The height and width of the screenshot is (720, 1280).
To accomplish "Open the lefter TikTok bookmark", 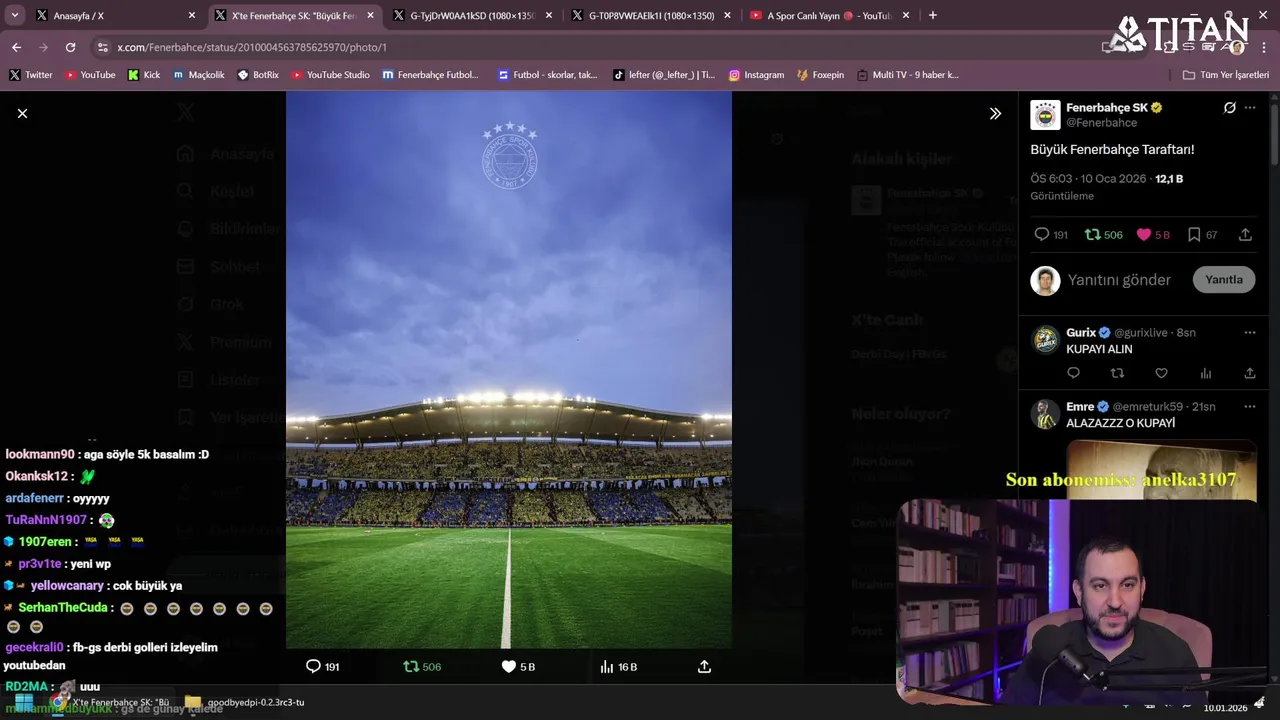I will (x=664, y=75).
